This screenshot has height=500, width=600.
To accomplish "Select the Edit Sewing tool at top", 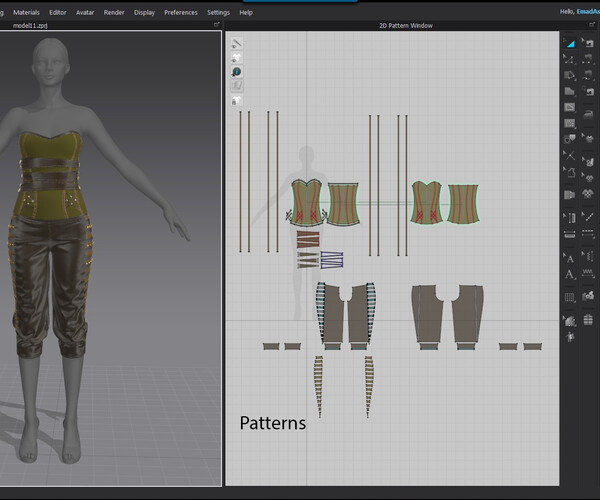I will [588, 43].
